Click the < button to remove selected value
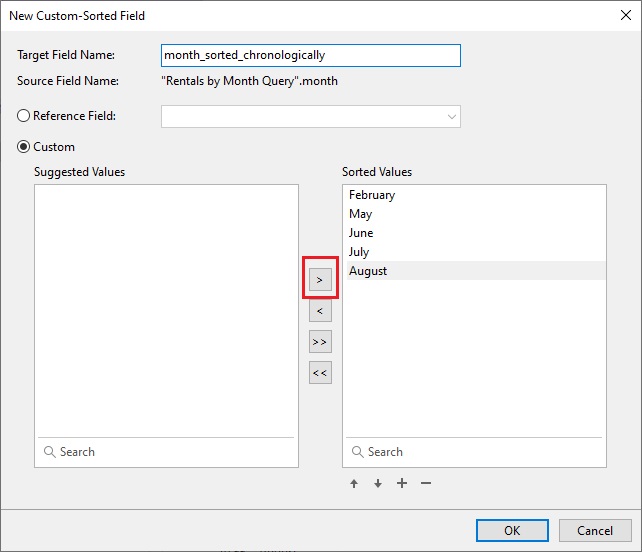The height and width of the screenshot is (552, 642). 320,311
